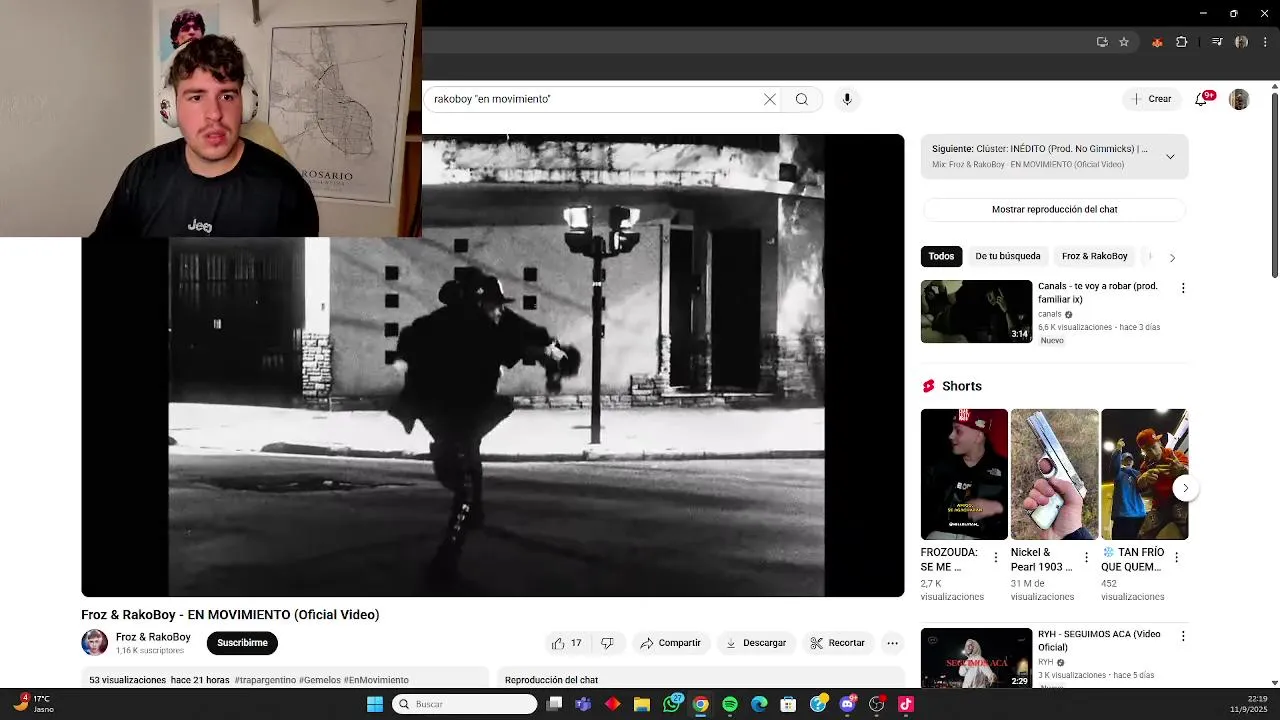
Task: Select De tu búsqueda chip
Action: click(1007, 256)
